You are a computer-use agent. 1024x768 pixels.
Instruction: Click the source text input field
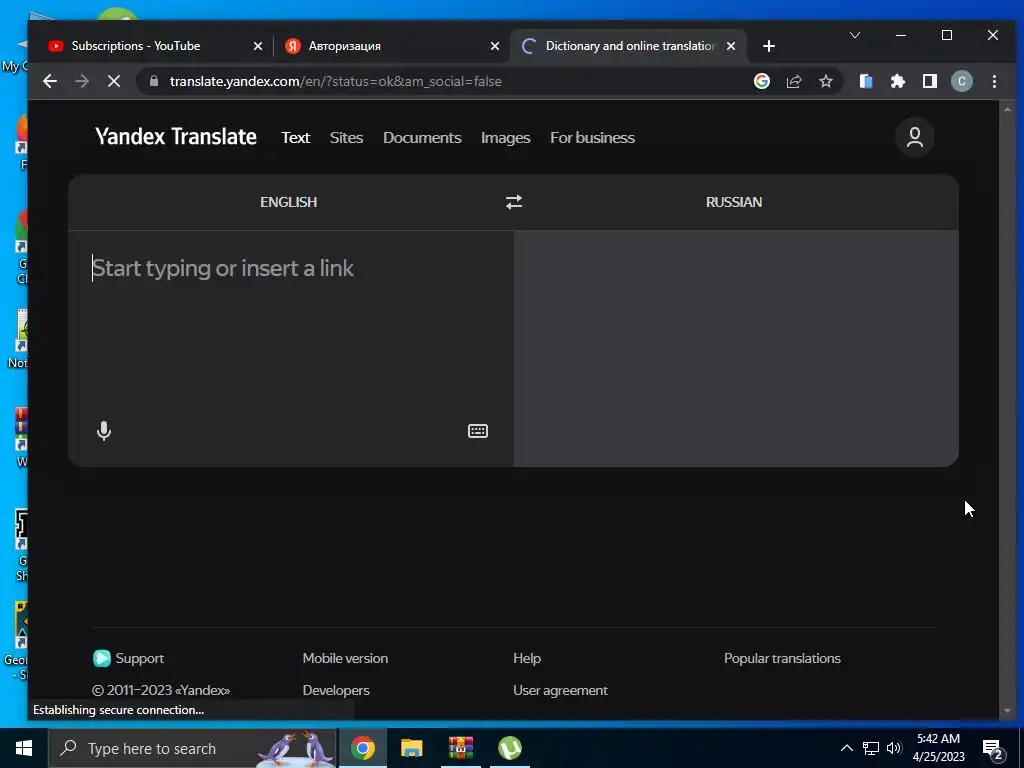291,327
